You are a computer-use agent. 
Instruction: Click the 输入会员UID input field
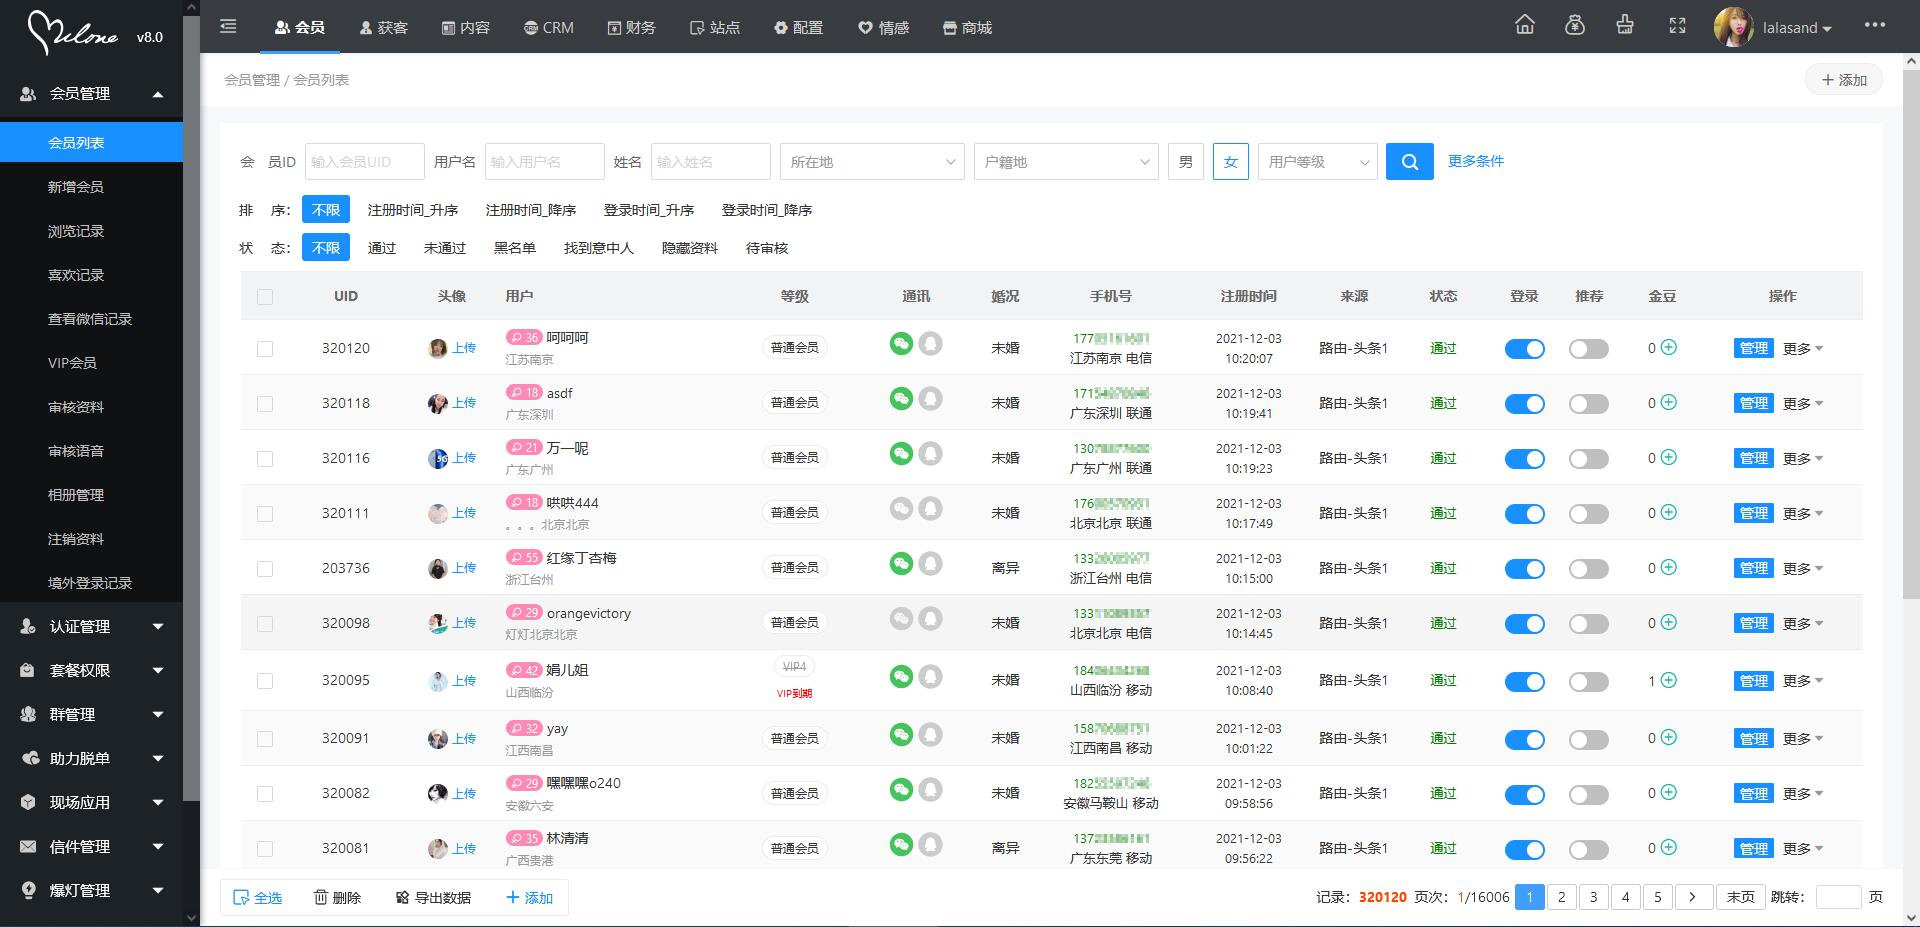(364, 162)
